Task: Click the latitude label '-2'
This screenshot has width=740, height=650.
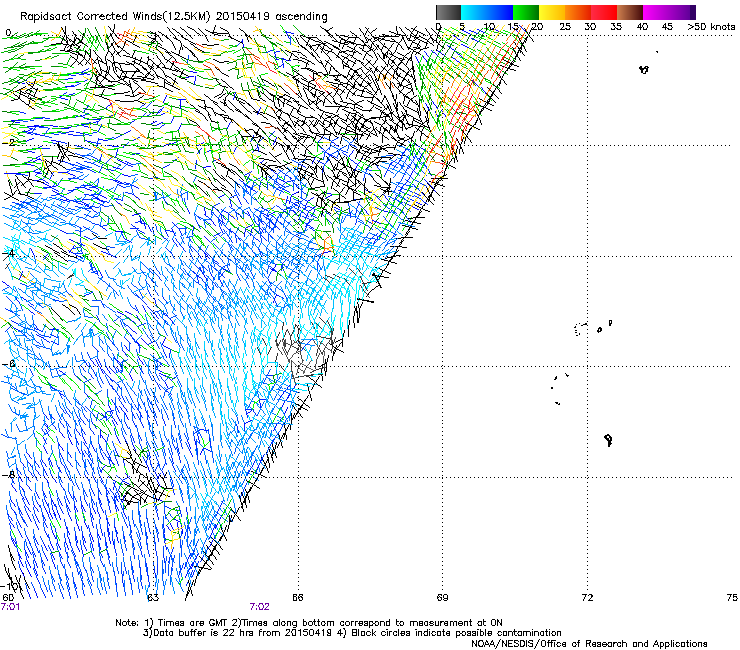Action: tap(8, 143)
